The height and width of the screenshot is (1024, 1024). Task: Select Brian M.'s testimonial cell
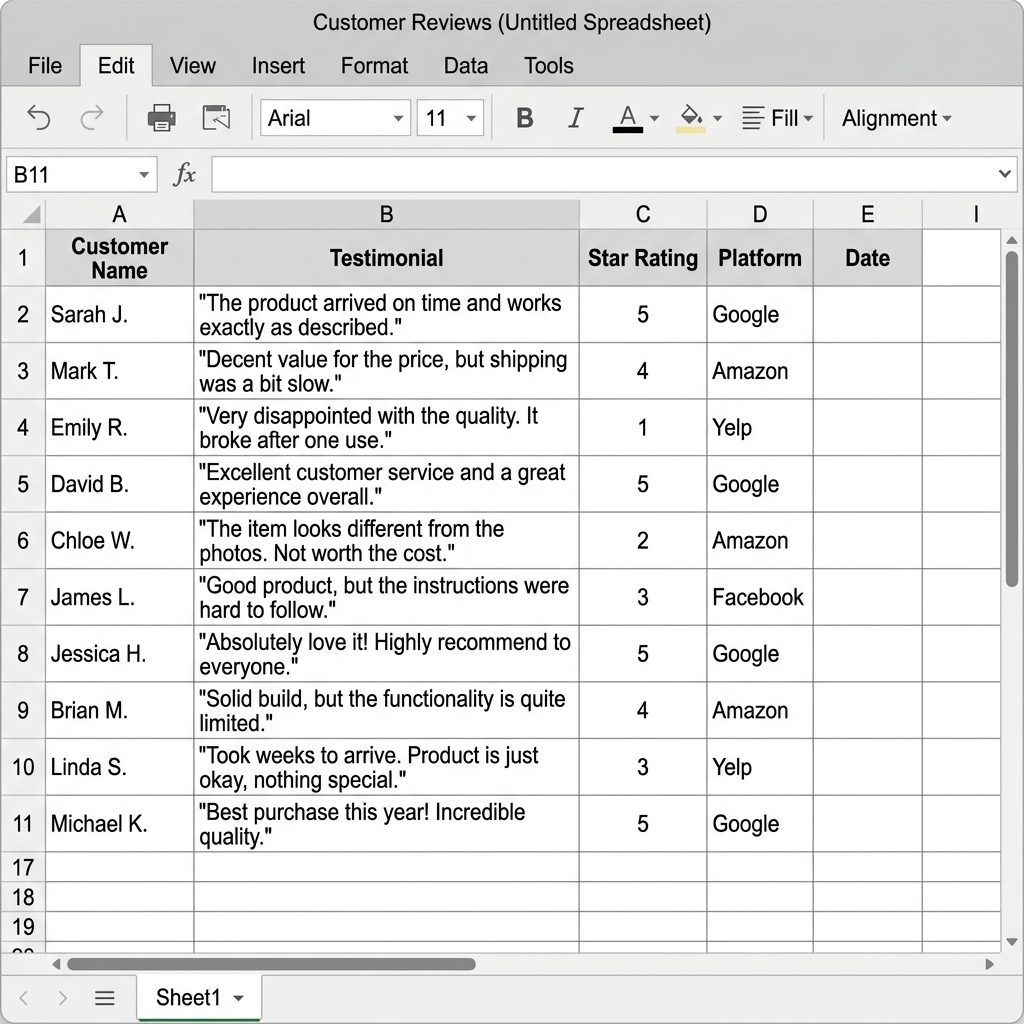point(387,711)
